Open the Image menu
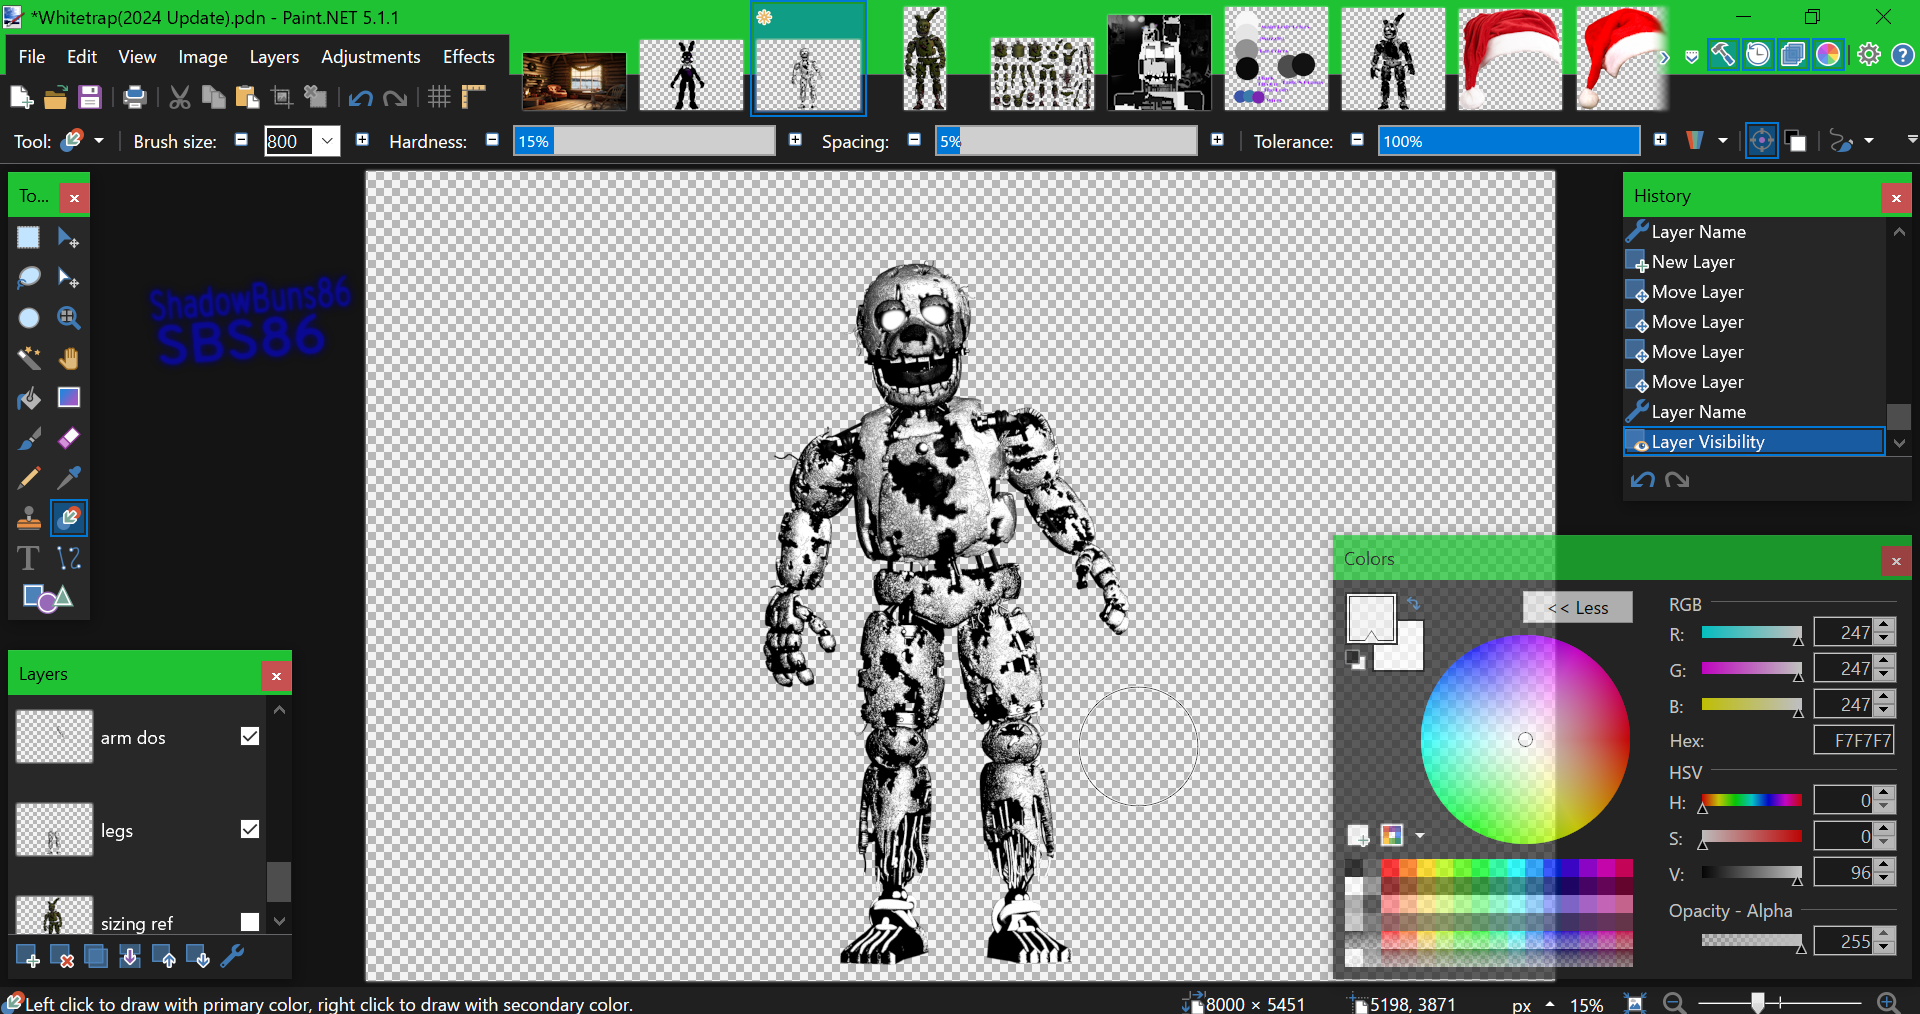The width and height of the screenshot is (1920, 1014). pos(203,57)
